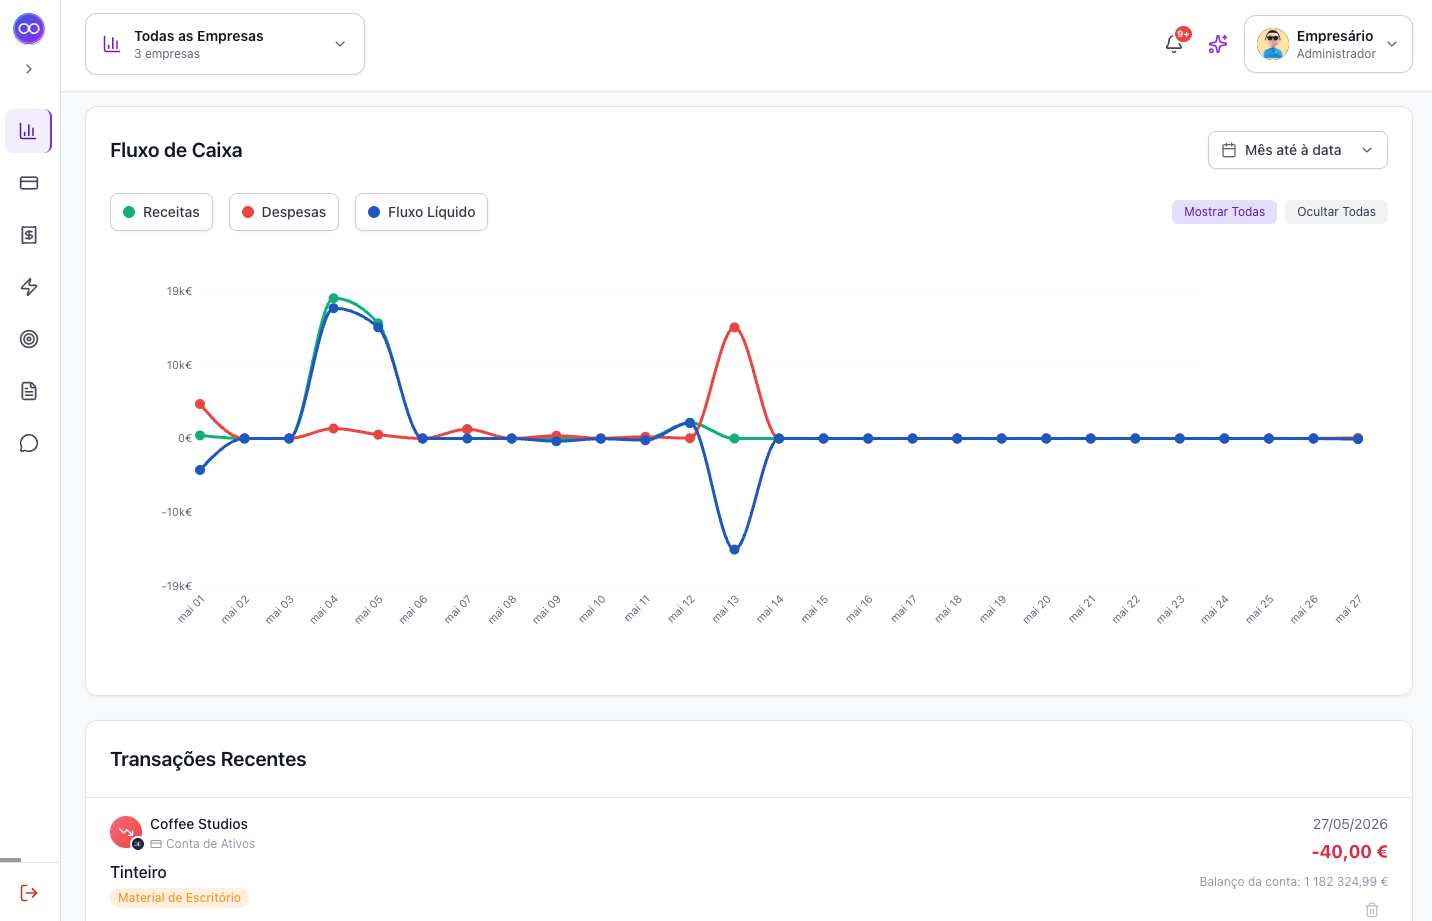The image size is (1432, 921).
Task: Click the Balanço da conta value text
Action: click(x=1293, y=882)
